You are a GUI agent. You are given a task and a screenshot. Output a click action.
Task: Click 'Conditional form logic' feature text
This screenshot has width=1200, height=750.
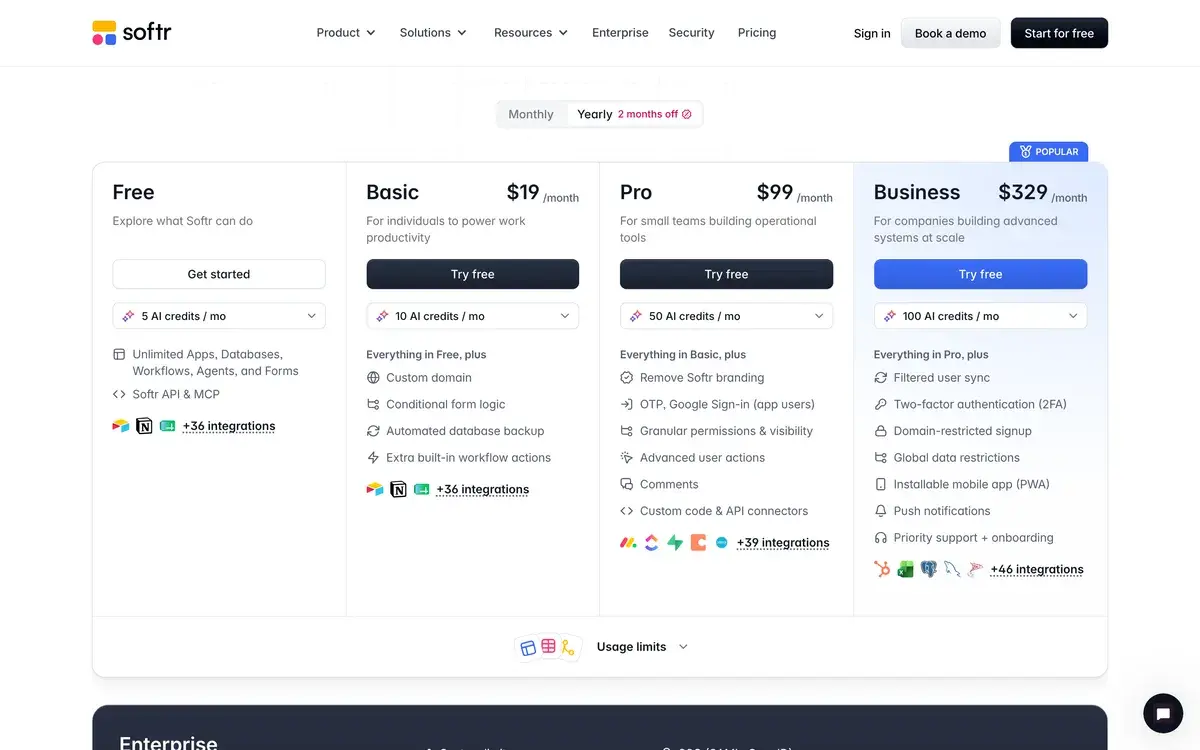click(446, 405)
